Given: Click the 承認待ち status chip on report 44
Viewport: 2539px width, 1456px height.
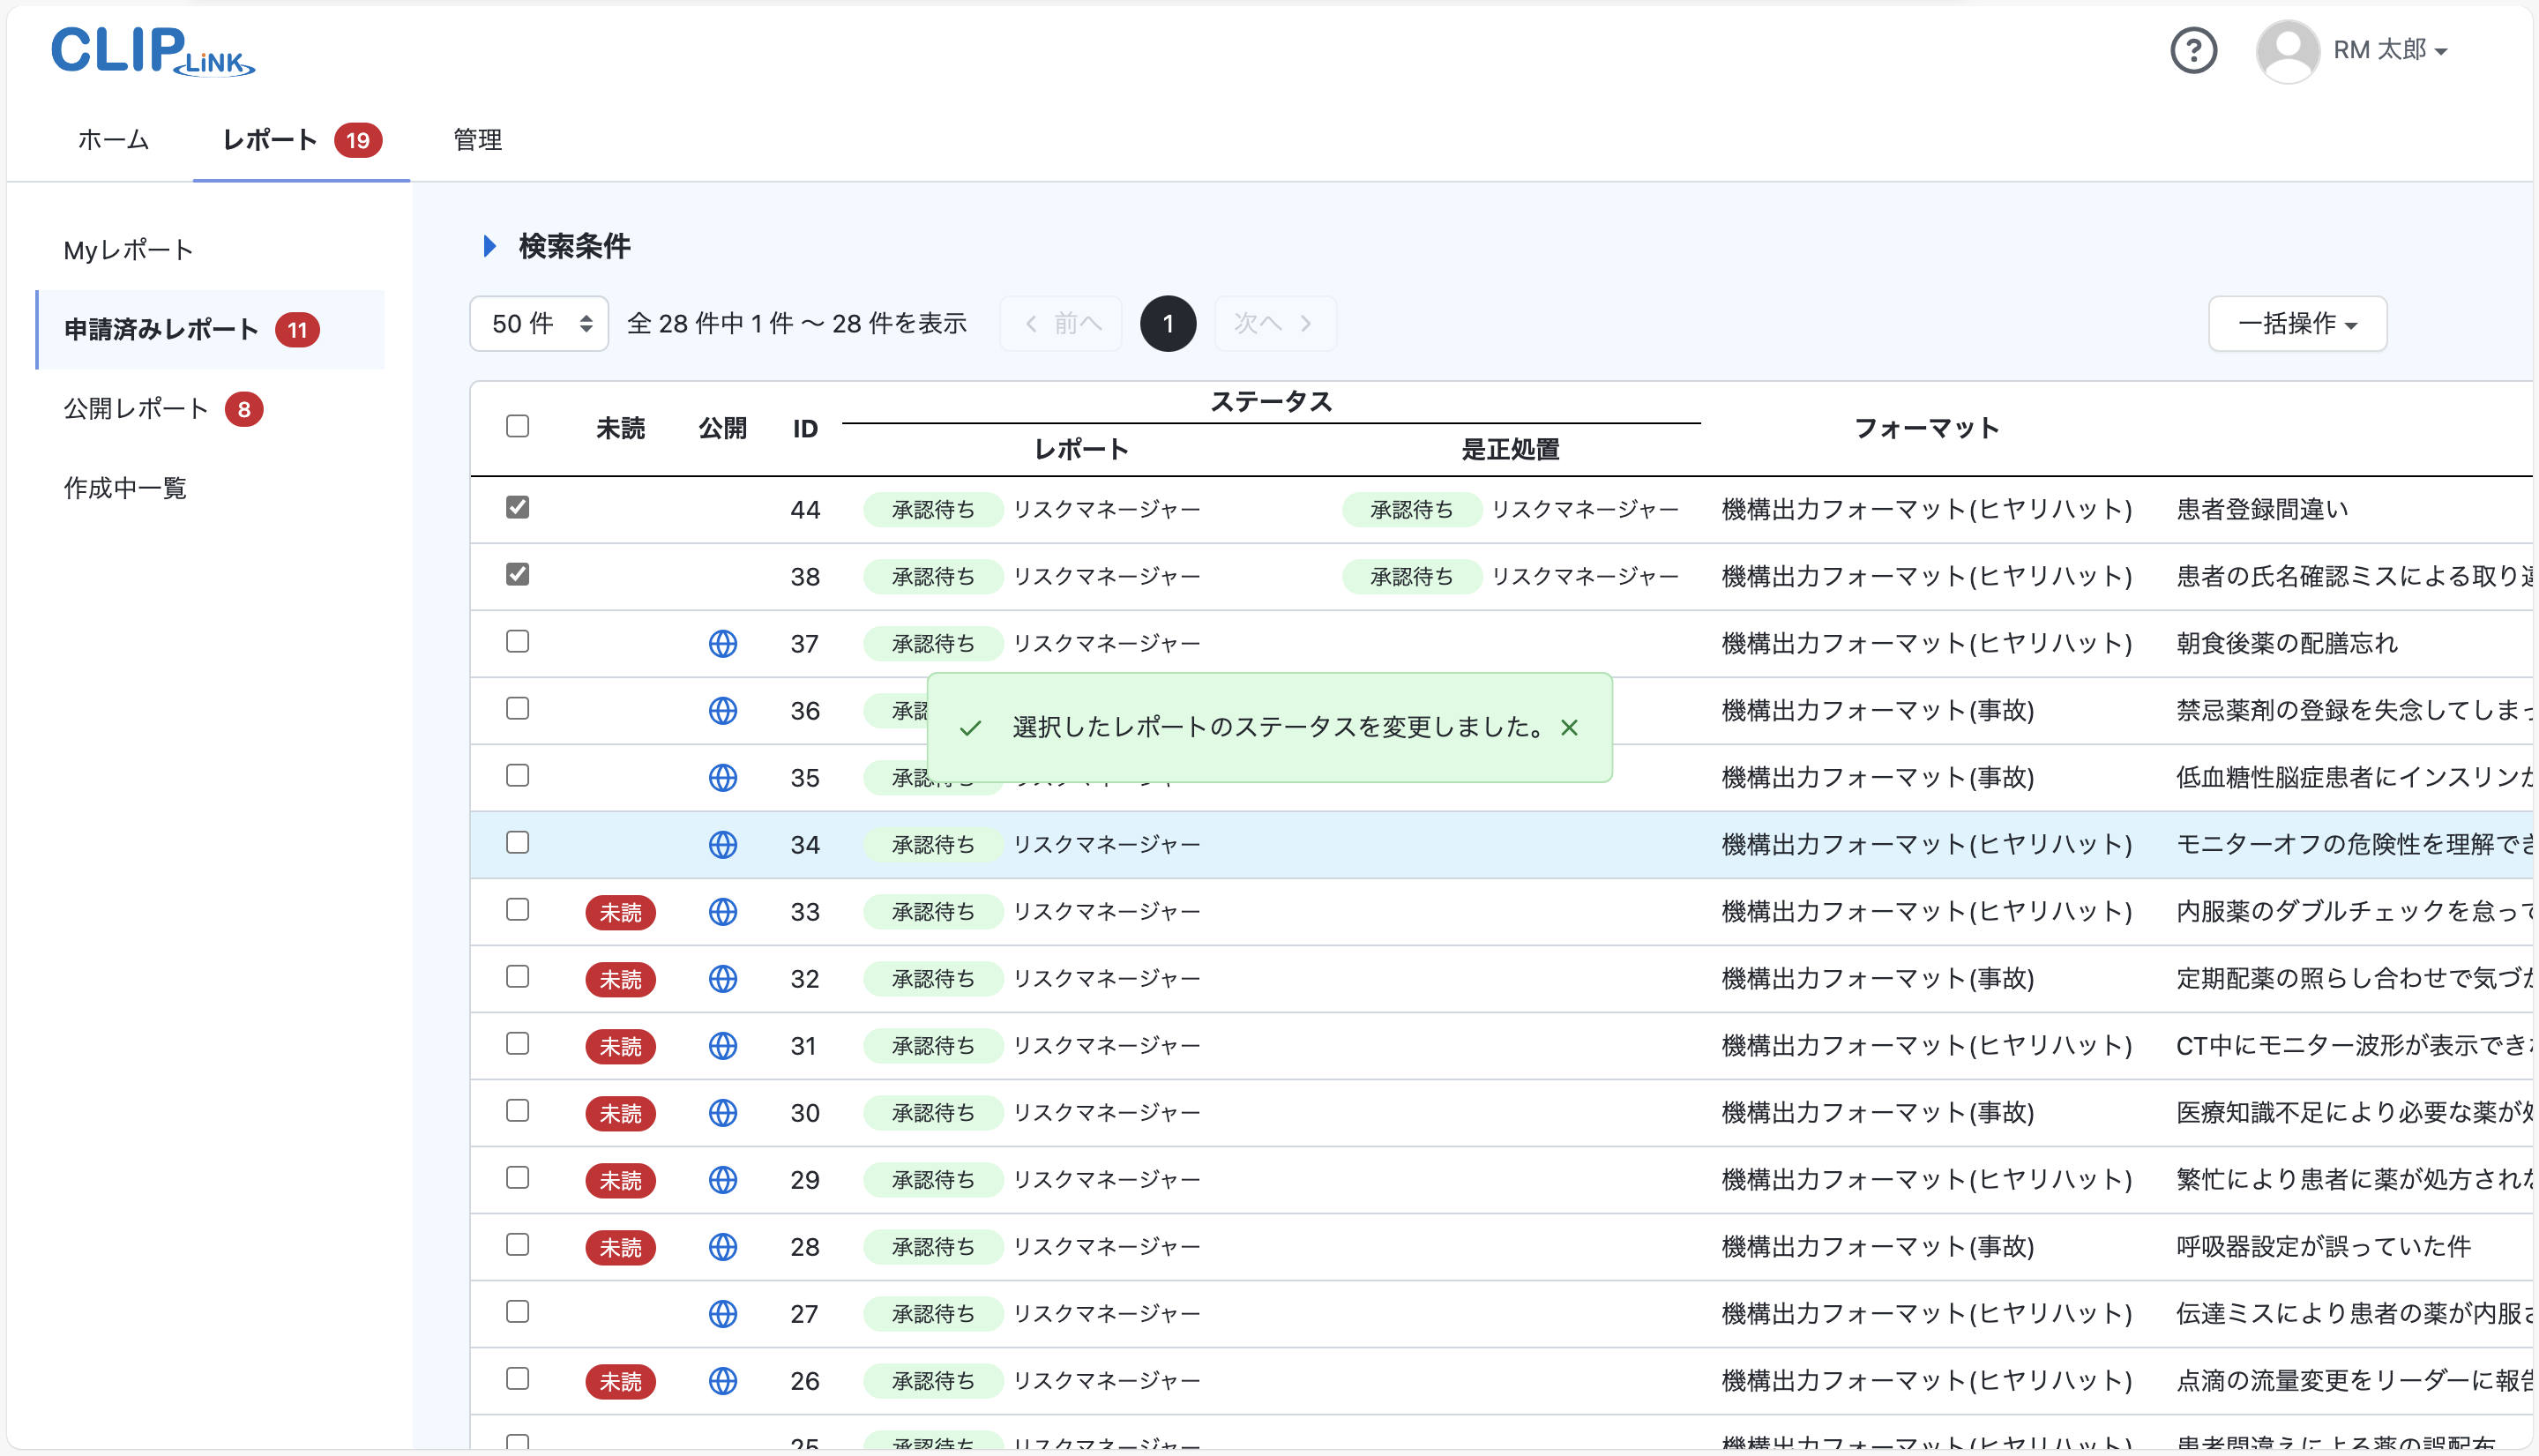Looking at the screenshot, I should pos(932,509).
